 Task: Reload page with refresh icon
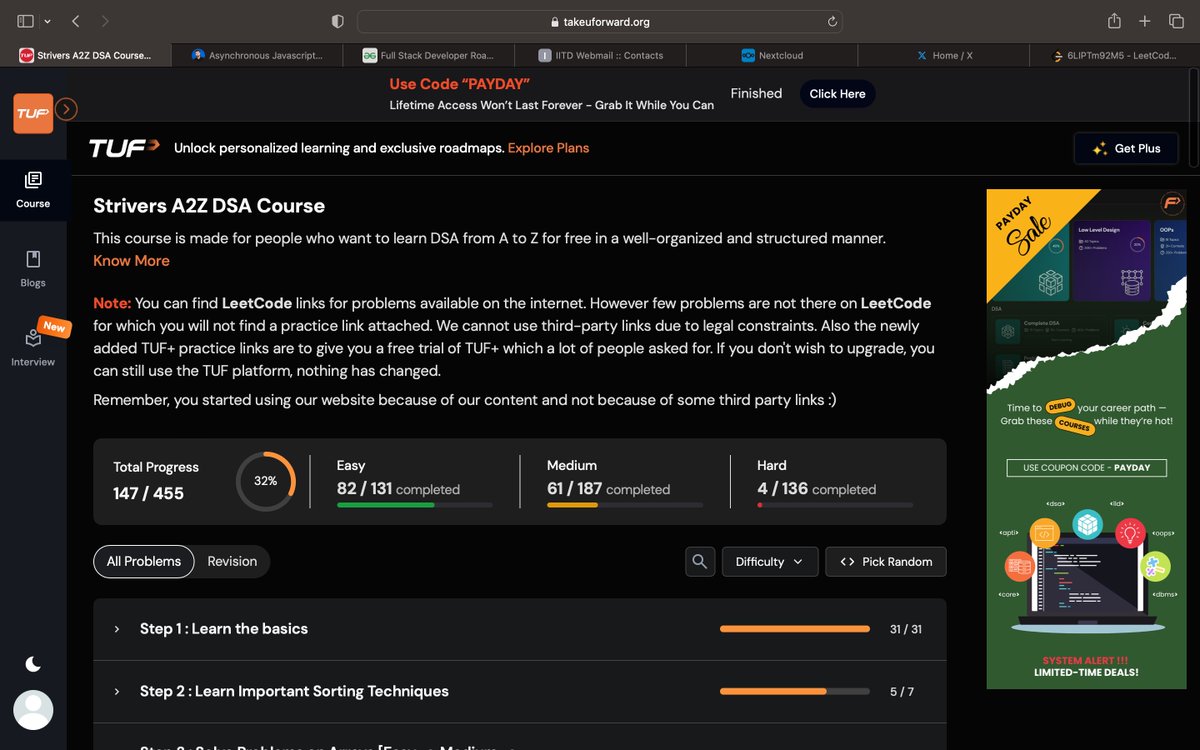point(831,21)
